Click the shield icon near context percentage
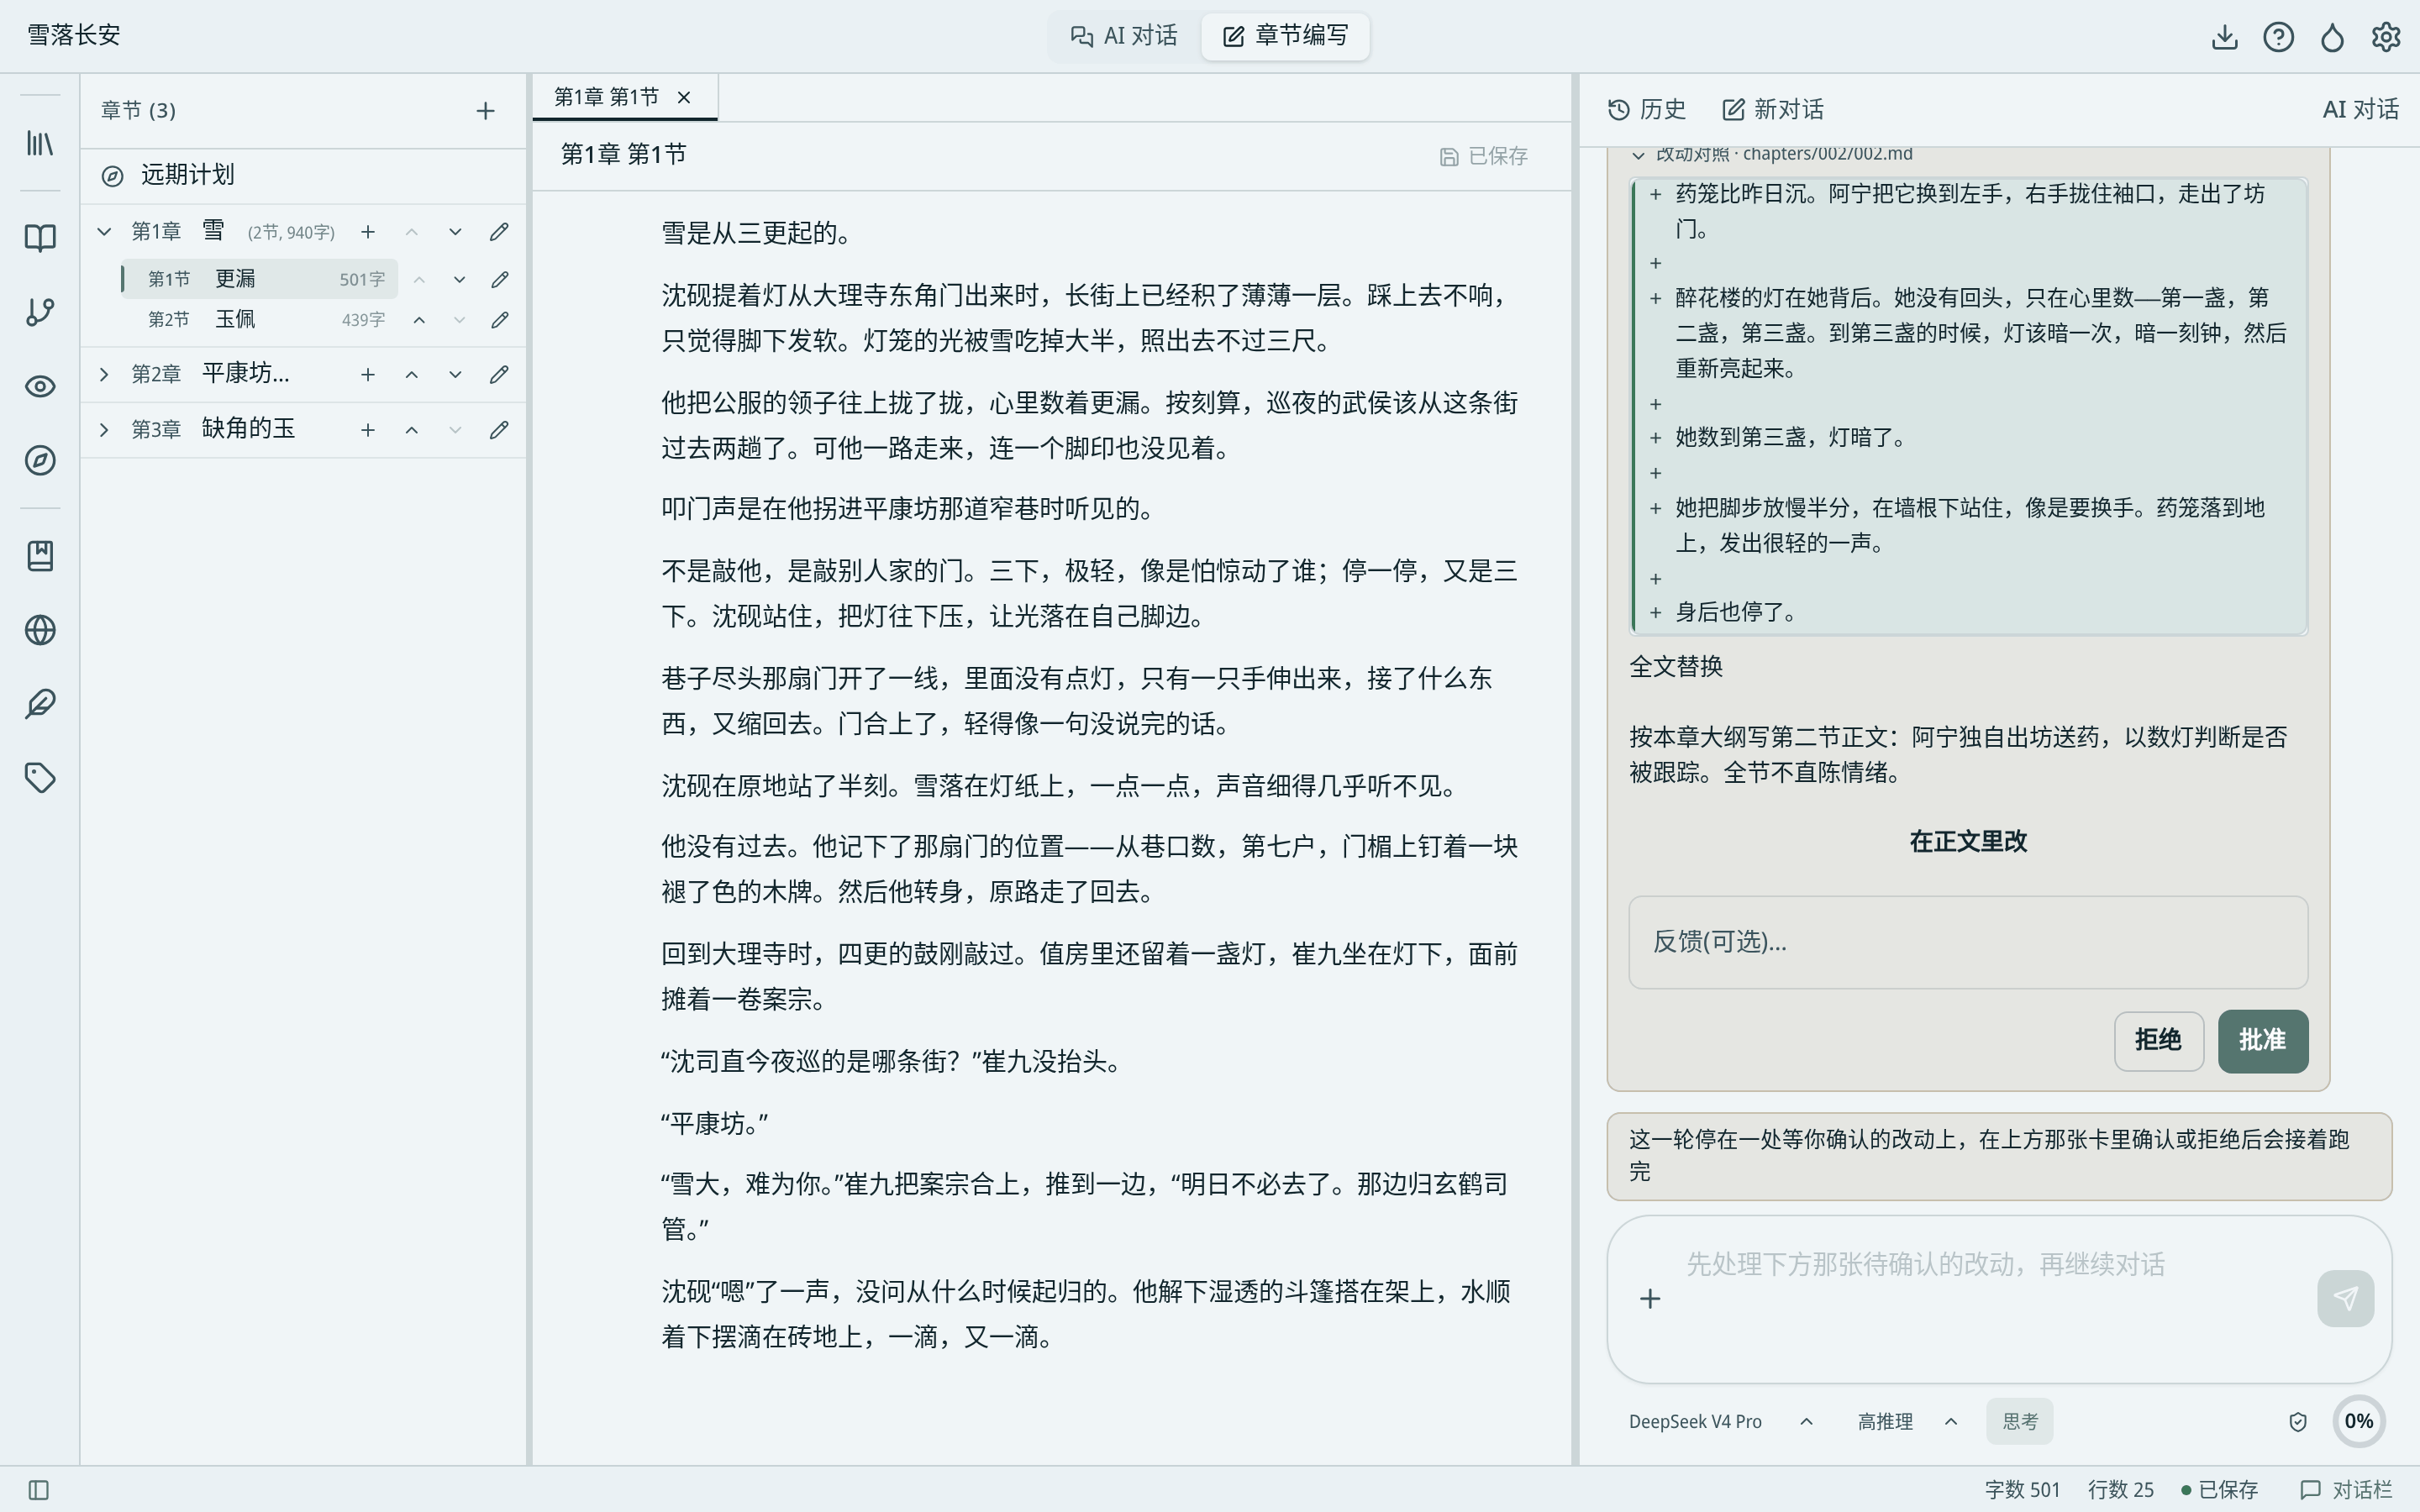 (2297, 1421)
